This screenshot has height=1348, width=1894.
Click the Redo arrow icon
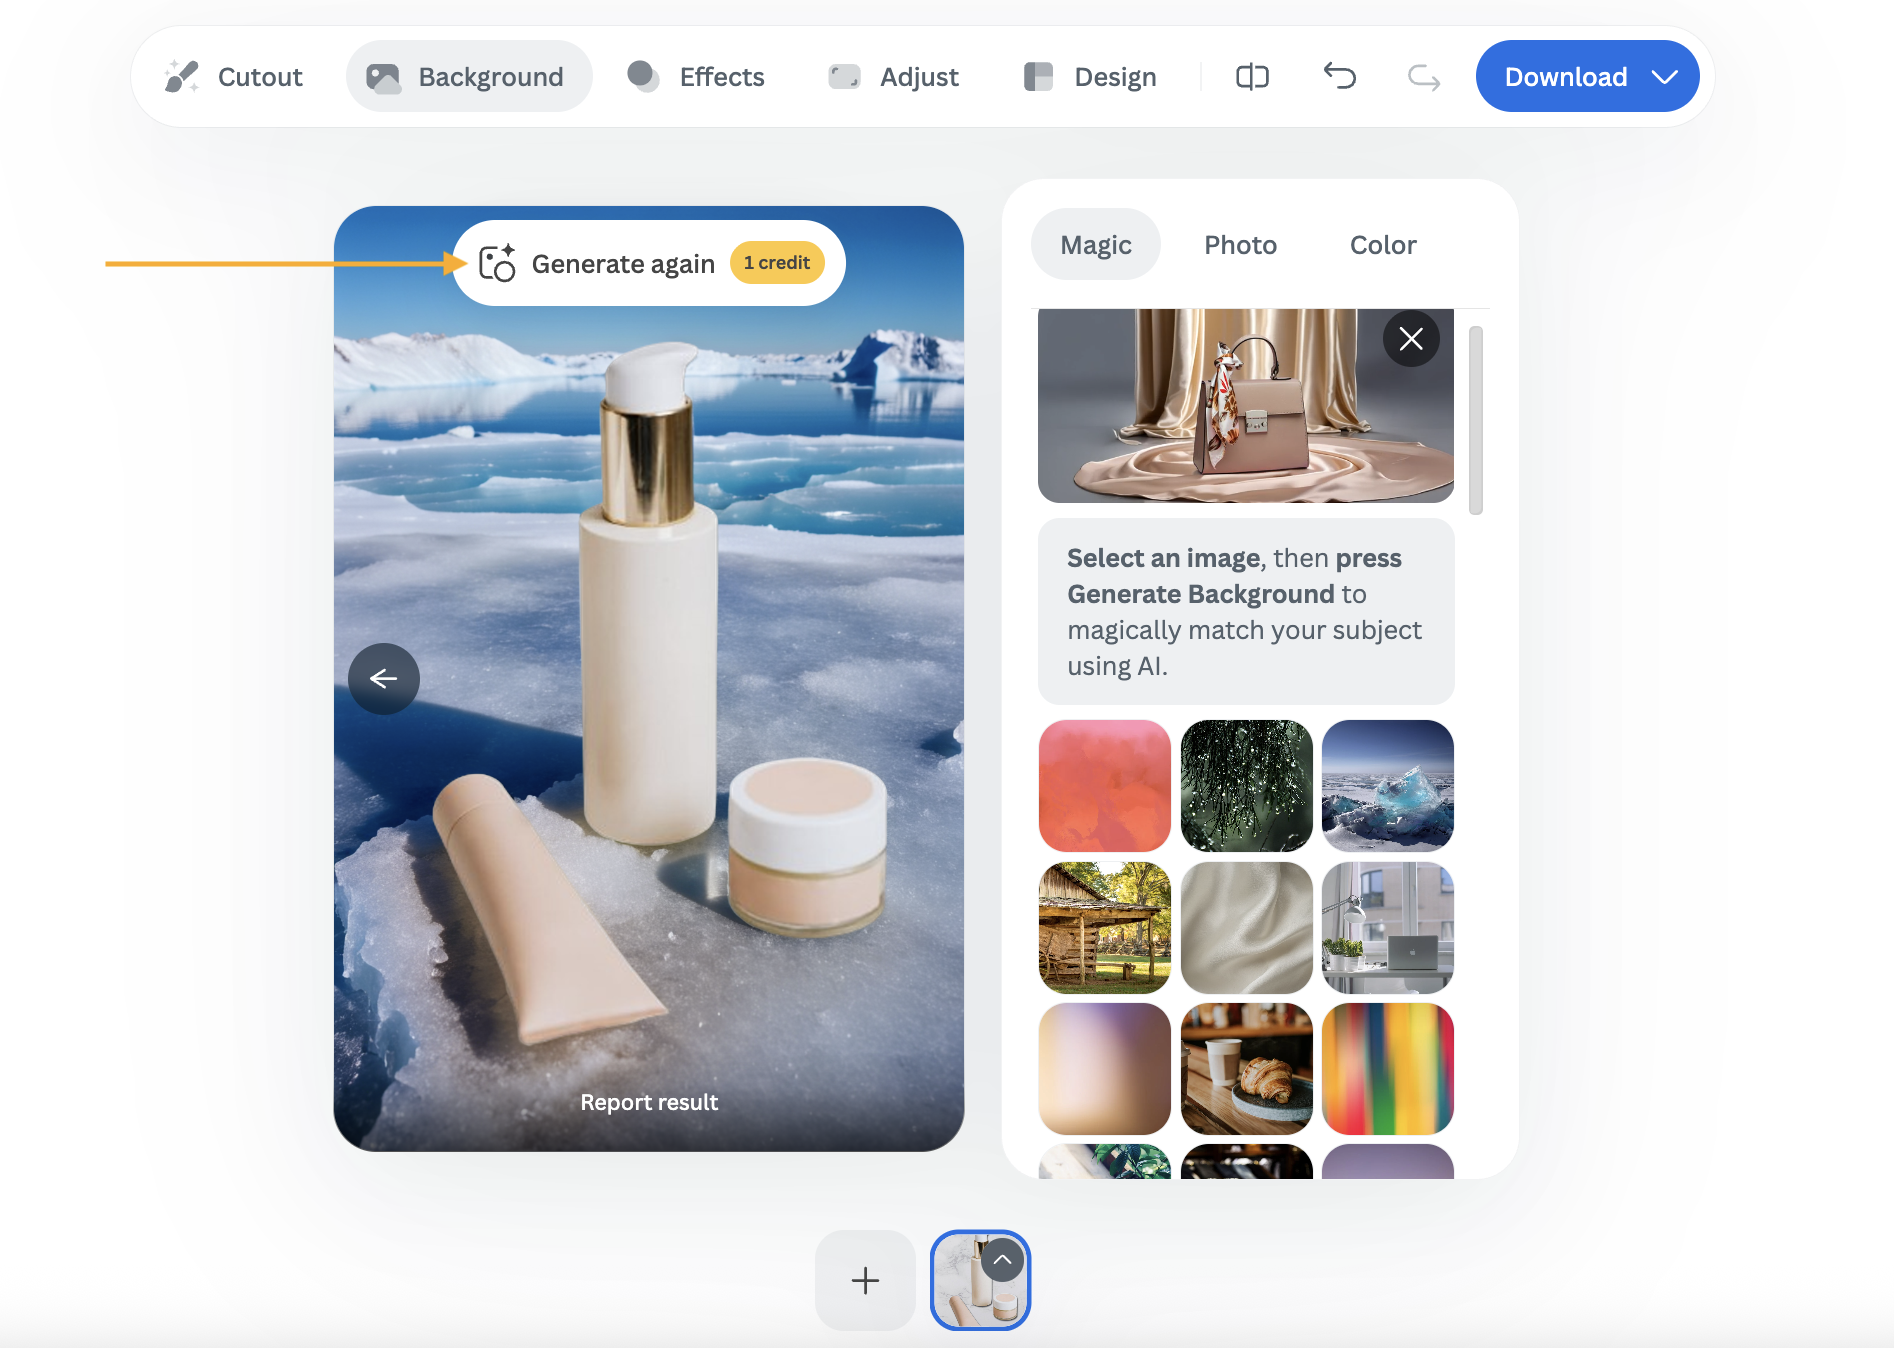click(x=1423, y=76)
